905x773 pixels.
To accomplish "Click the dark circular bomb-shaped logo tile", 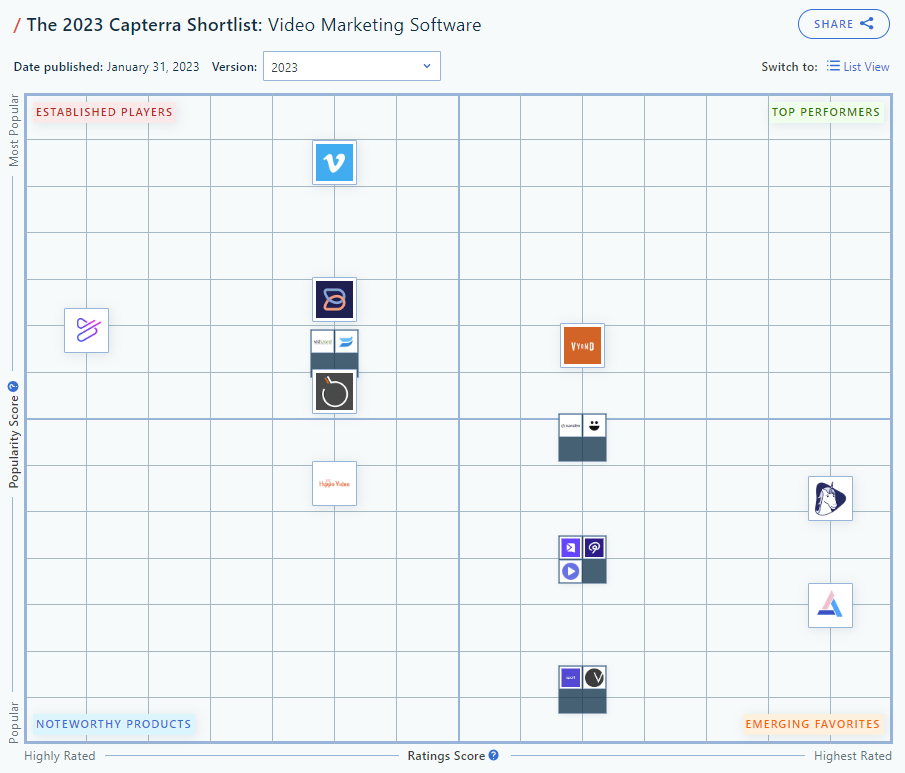I will pyautogui.click(x=334, y=392).
